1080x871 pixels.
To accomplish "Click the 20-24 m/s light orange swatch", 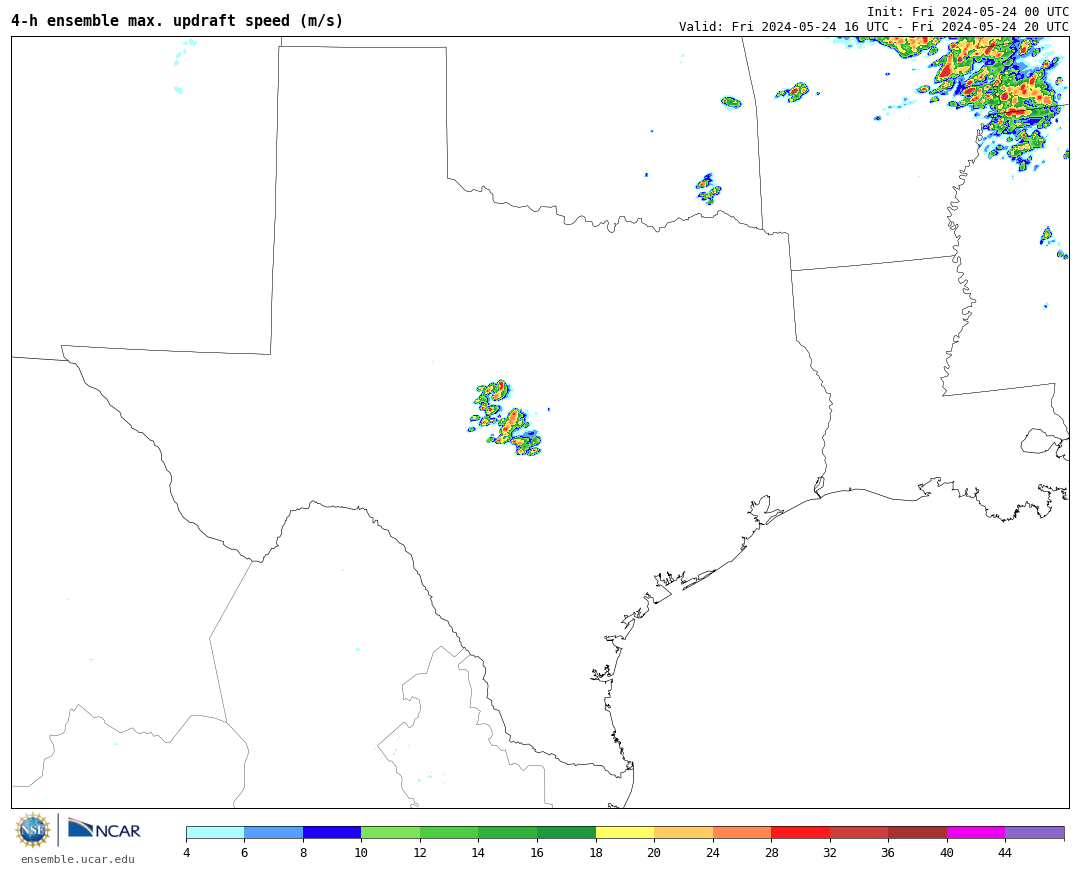I will tap(683, 832).
